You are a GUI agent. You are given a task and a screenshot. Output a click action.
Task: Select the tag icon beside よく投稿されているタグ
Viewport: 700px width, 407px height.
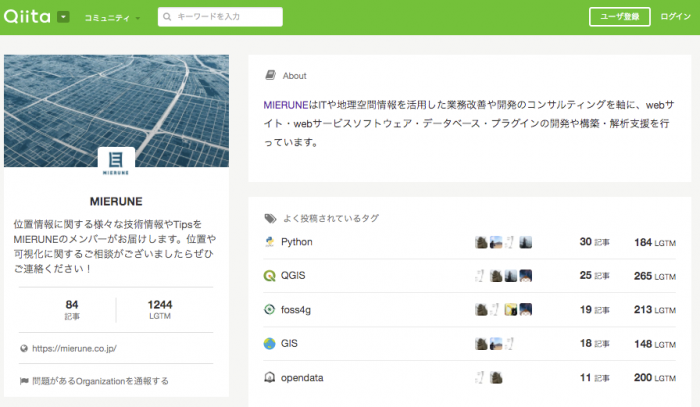[270, 218]
